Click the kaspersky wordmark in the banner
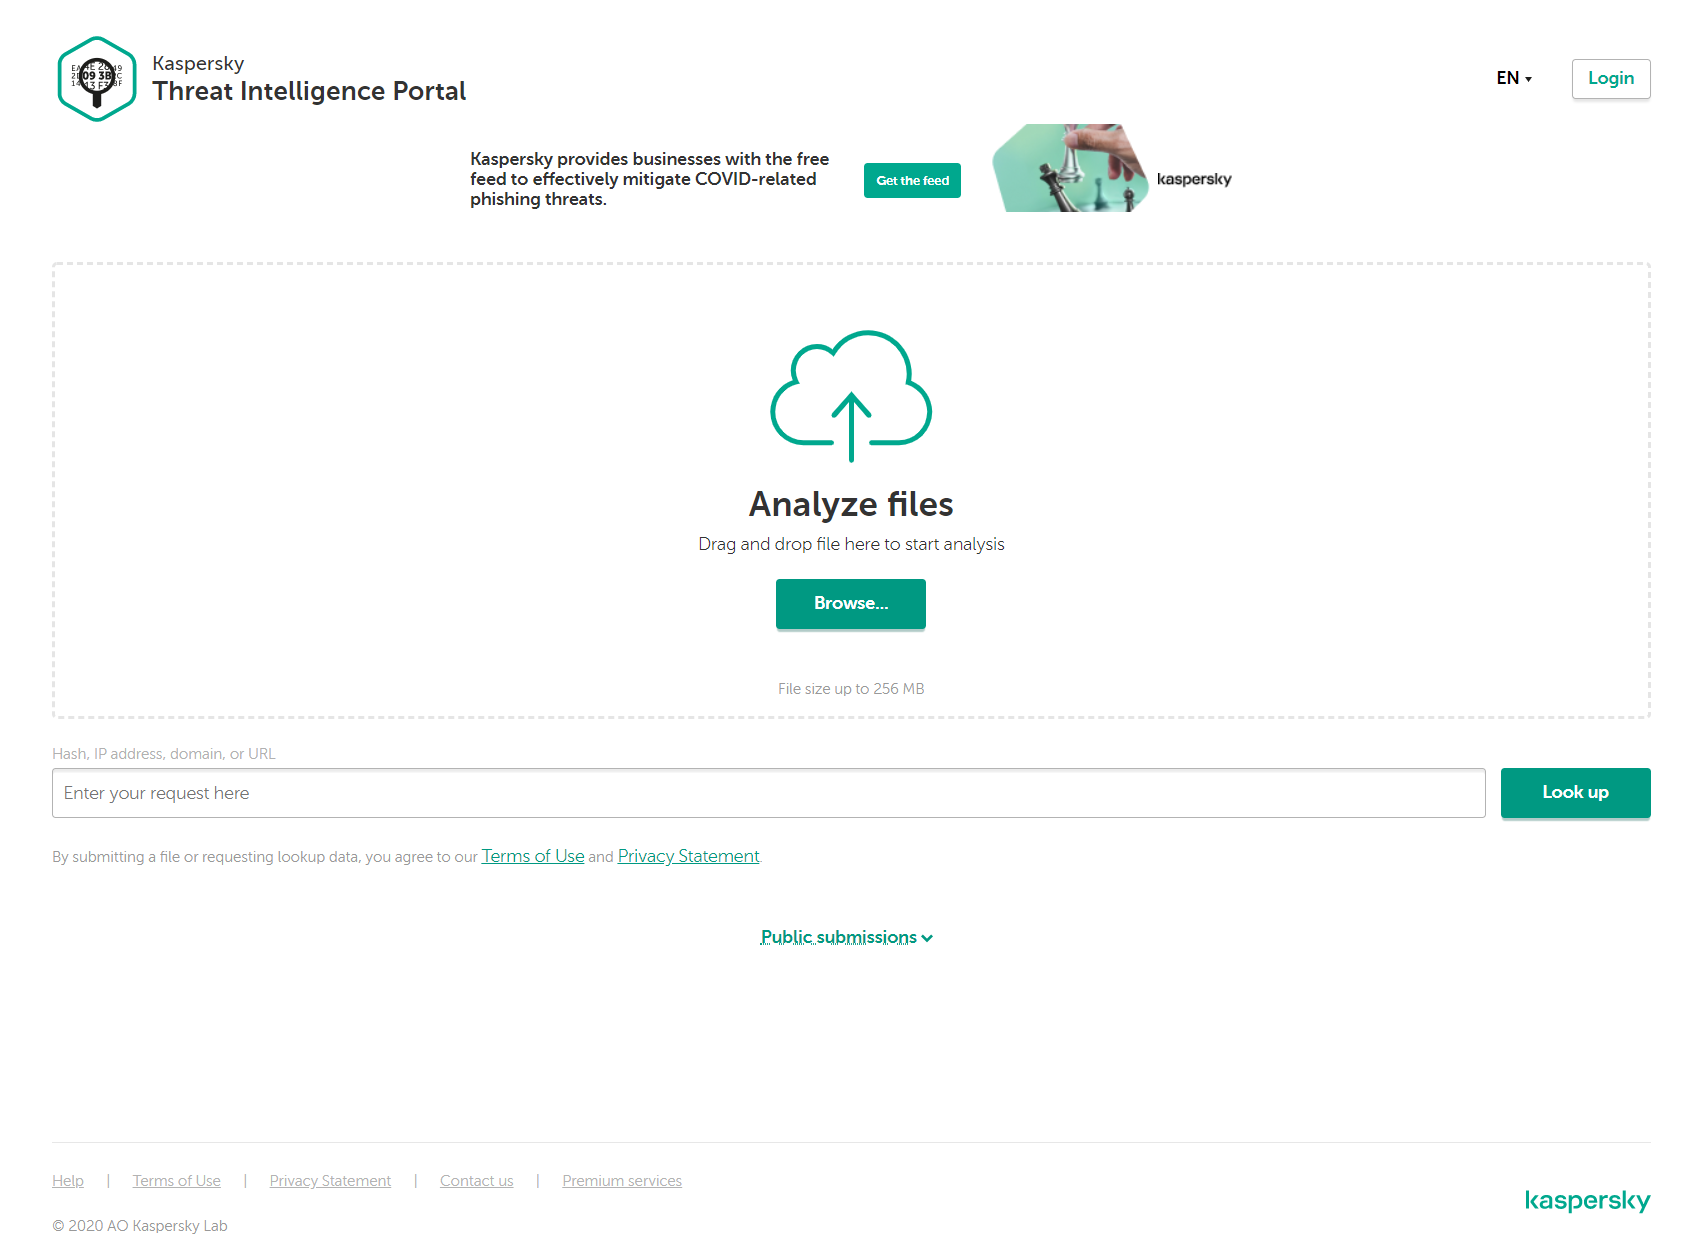This screenshot has width=1684, height=1245. [x=1194, y=179]
